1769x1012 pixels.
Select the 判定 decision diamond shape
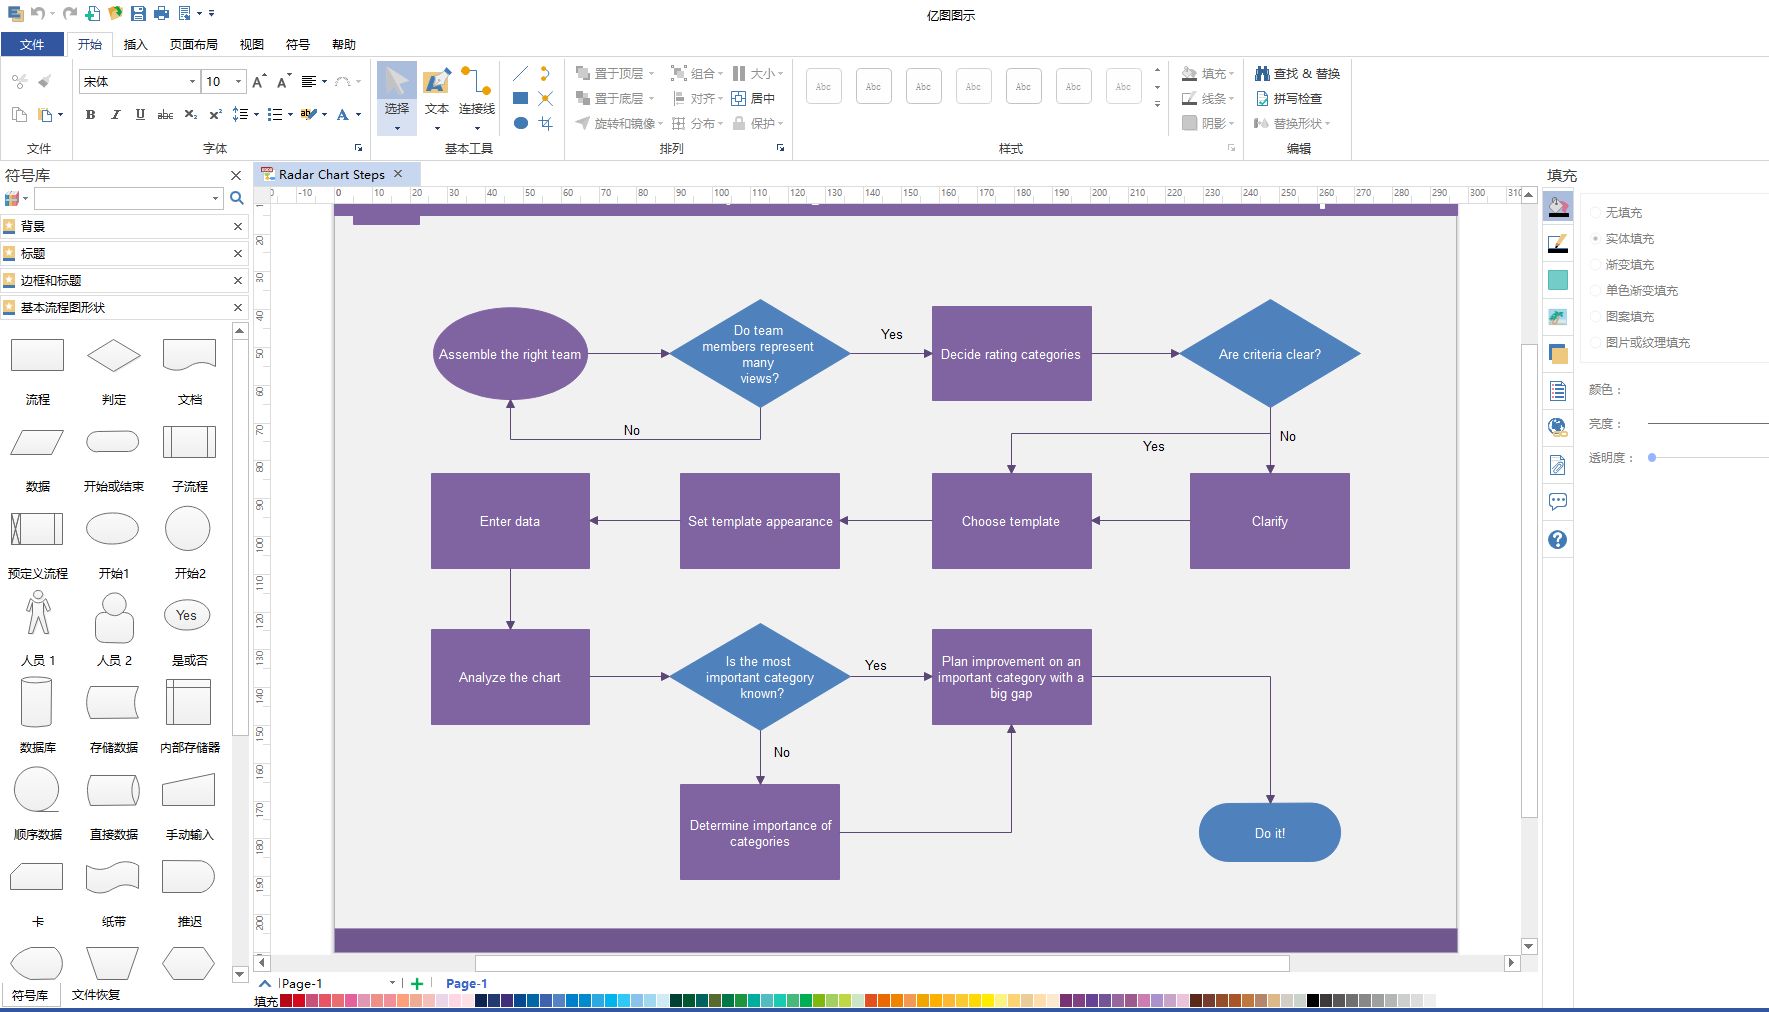pos(114,356)
